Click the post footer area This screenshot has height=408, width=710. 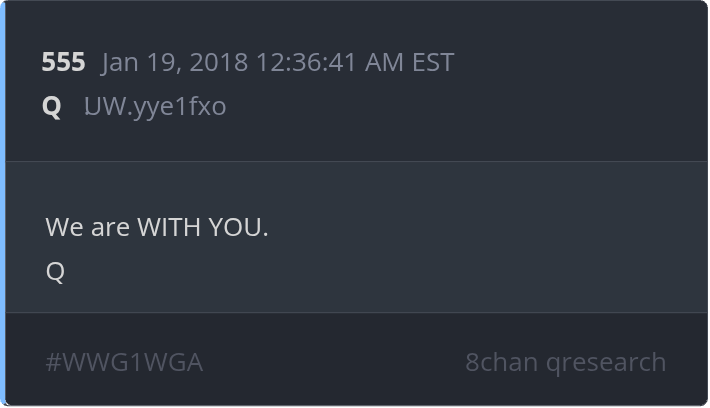[356, 359]
